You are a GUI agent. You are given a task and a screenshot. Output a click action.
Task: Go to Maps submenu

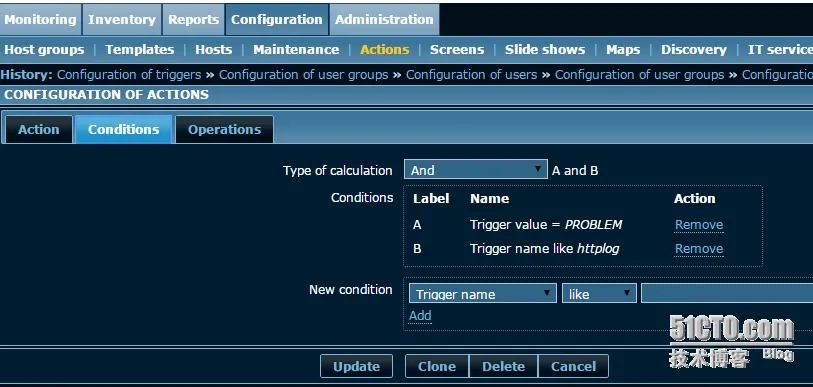pos(623,50)
